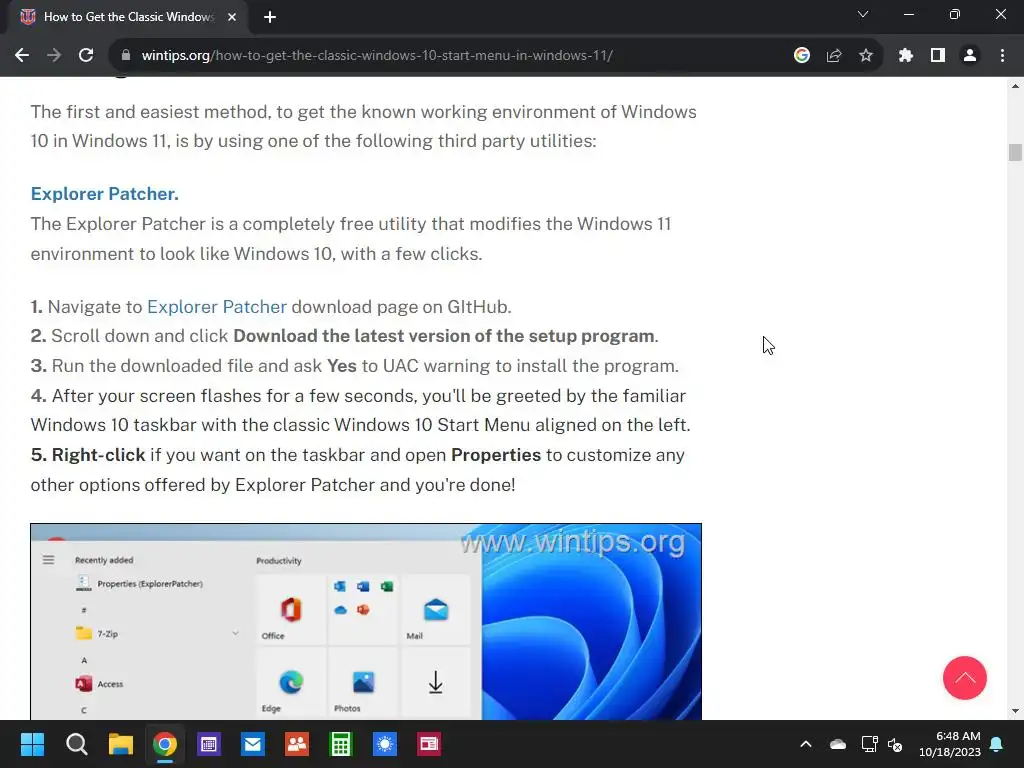Click the red scroll-to-top button
This screenshot has height=768, width=1024.
965,678
